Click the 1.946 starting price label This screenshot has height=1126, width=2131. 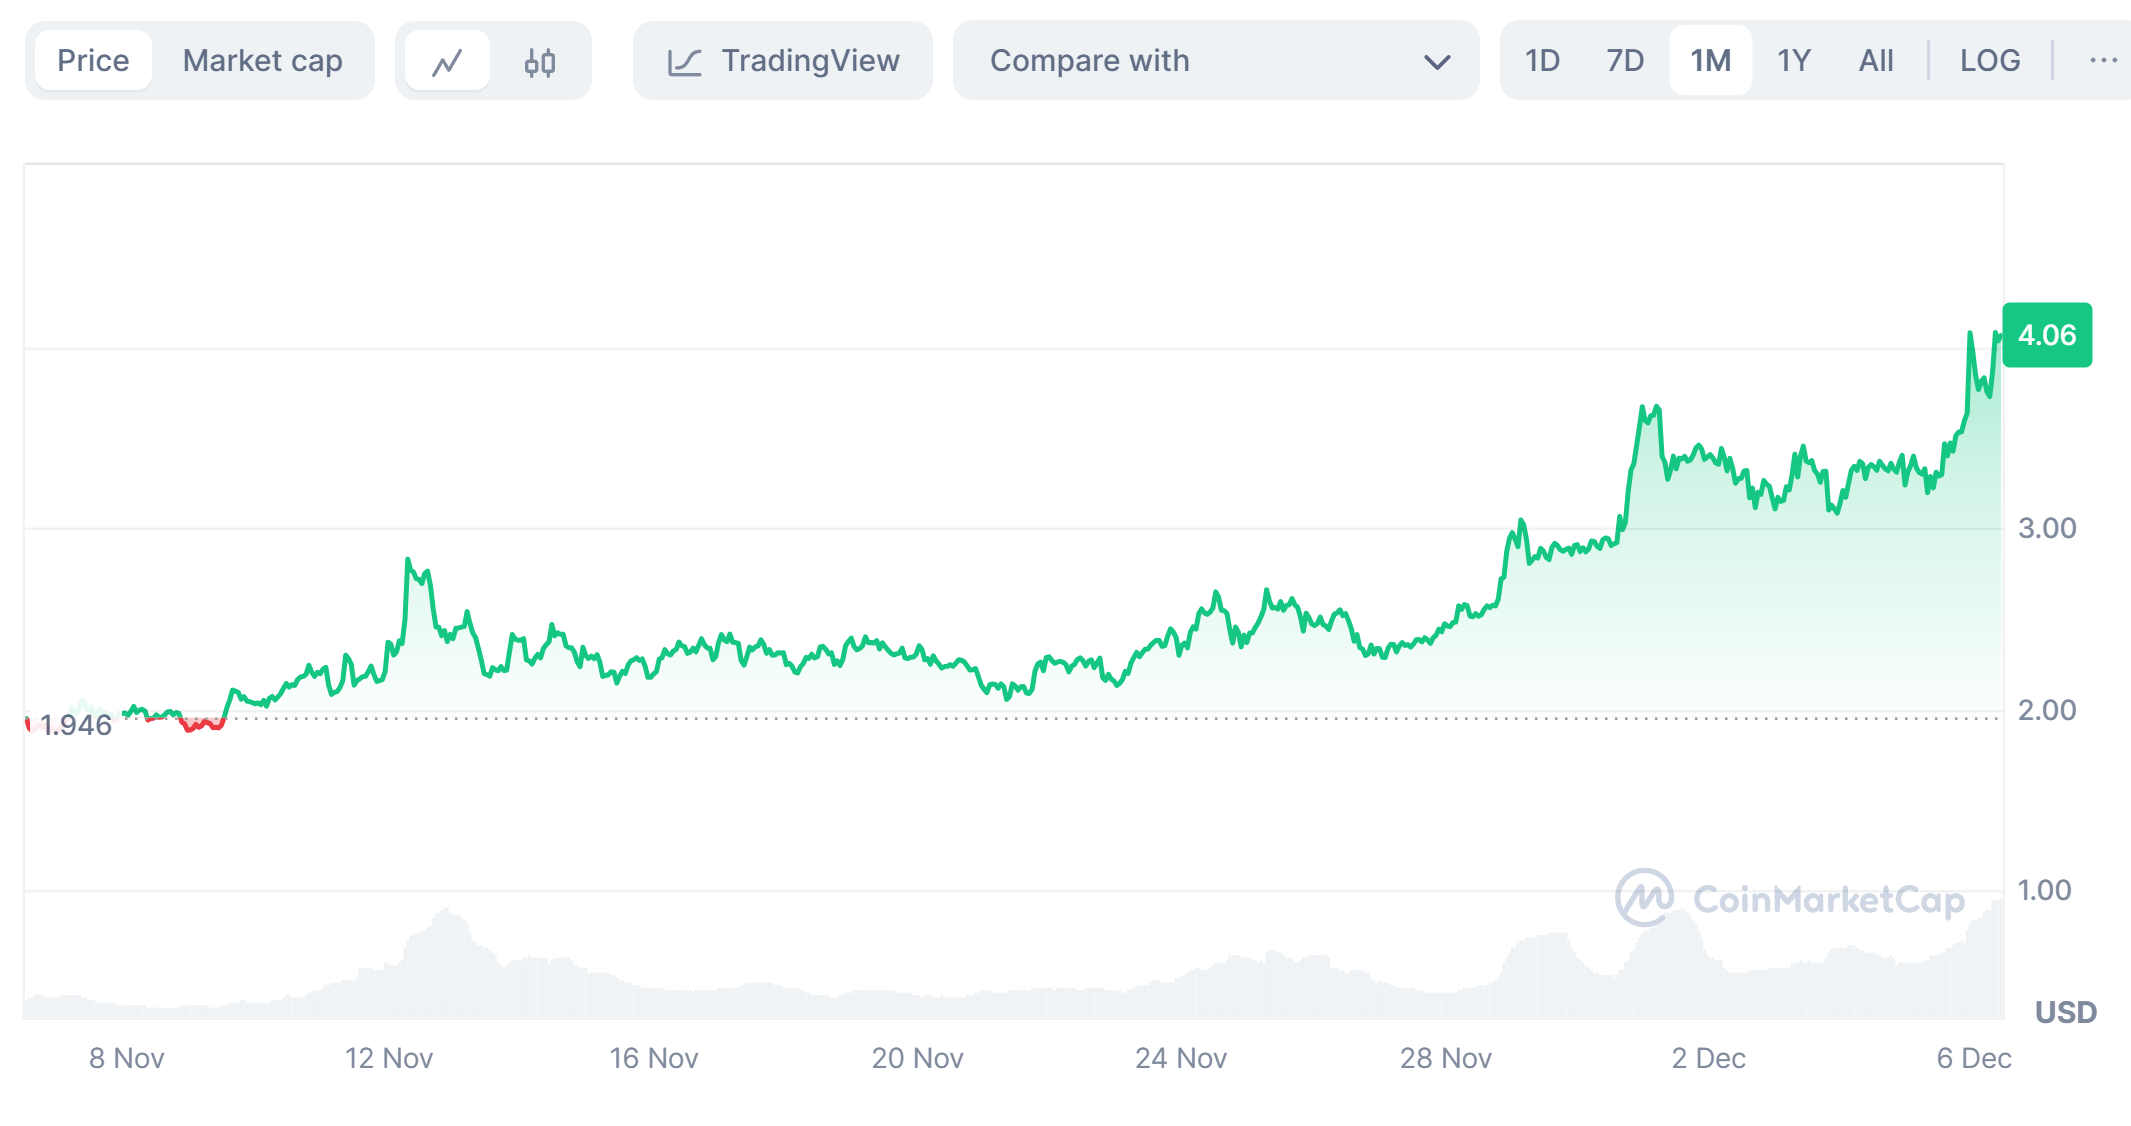(75, 725)
